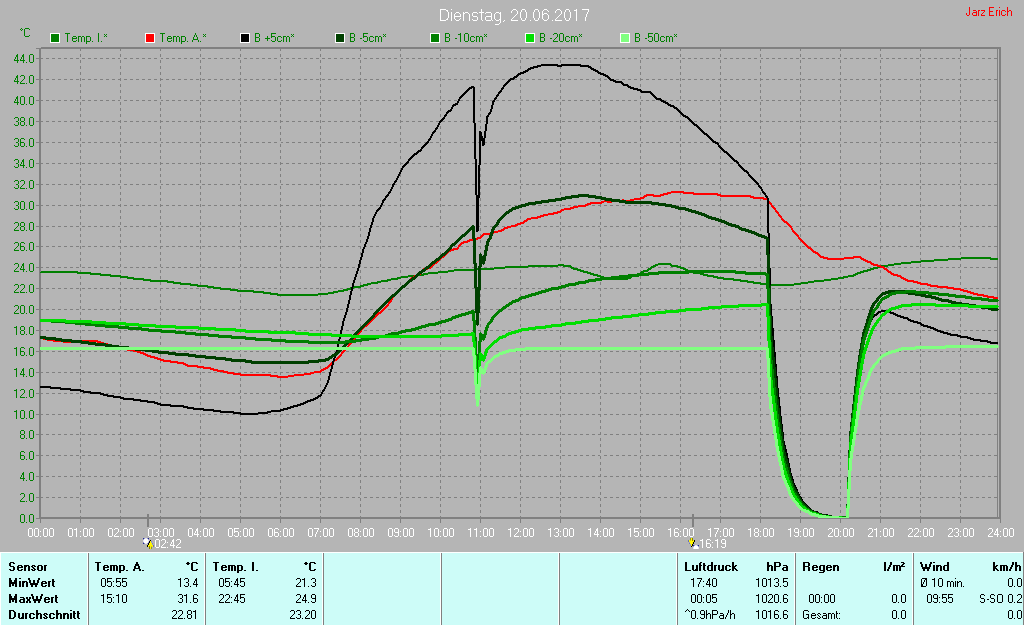Click the Temp. A. minimum value '13.4'

(188, 583)
